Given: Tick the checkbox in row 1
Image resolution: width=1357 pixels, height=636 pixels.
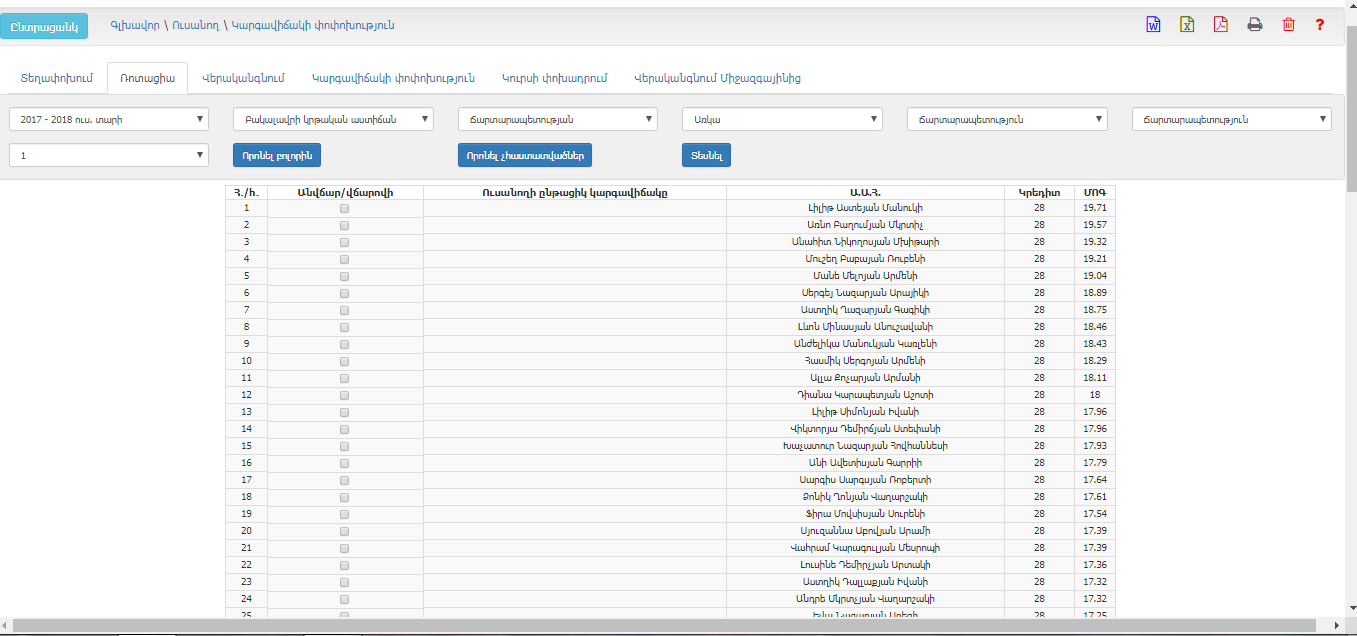Looking at the screenshot, I should pos(345,208).
